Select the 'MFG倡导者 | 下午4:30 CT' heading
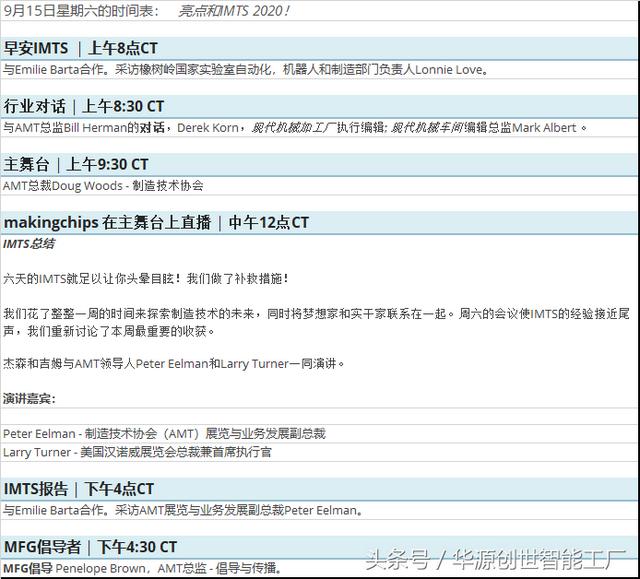This screenshot has height=579, width=640. pos(90,547)
